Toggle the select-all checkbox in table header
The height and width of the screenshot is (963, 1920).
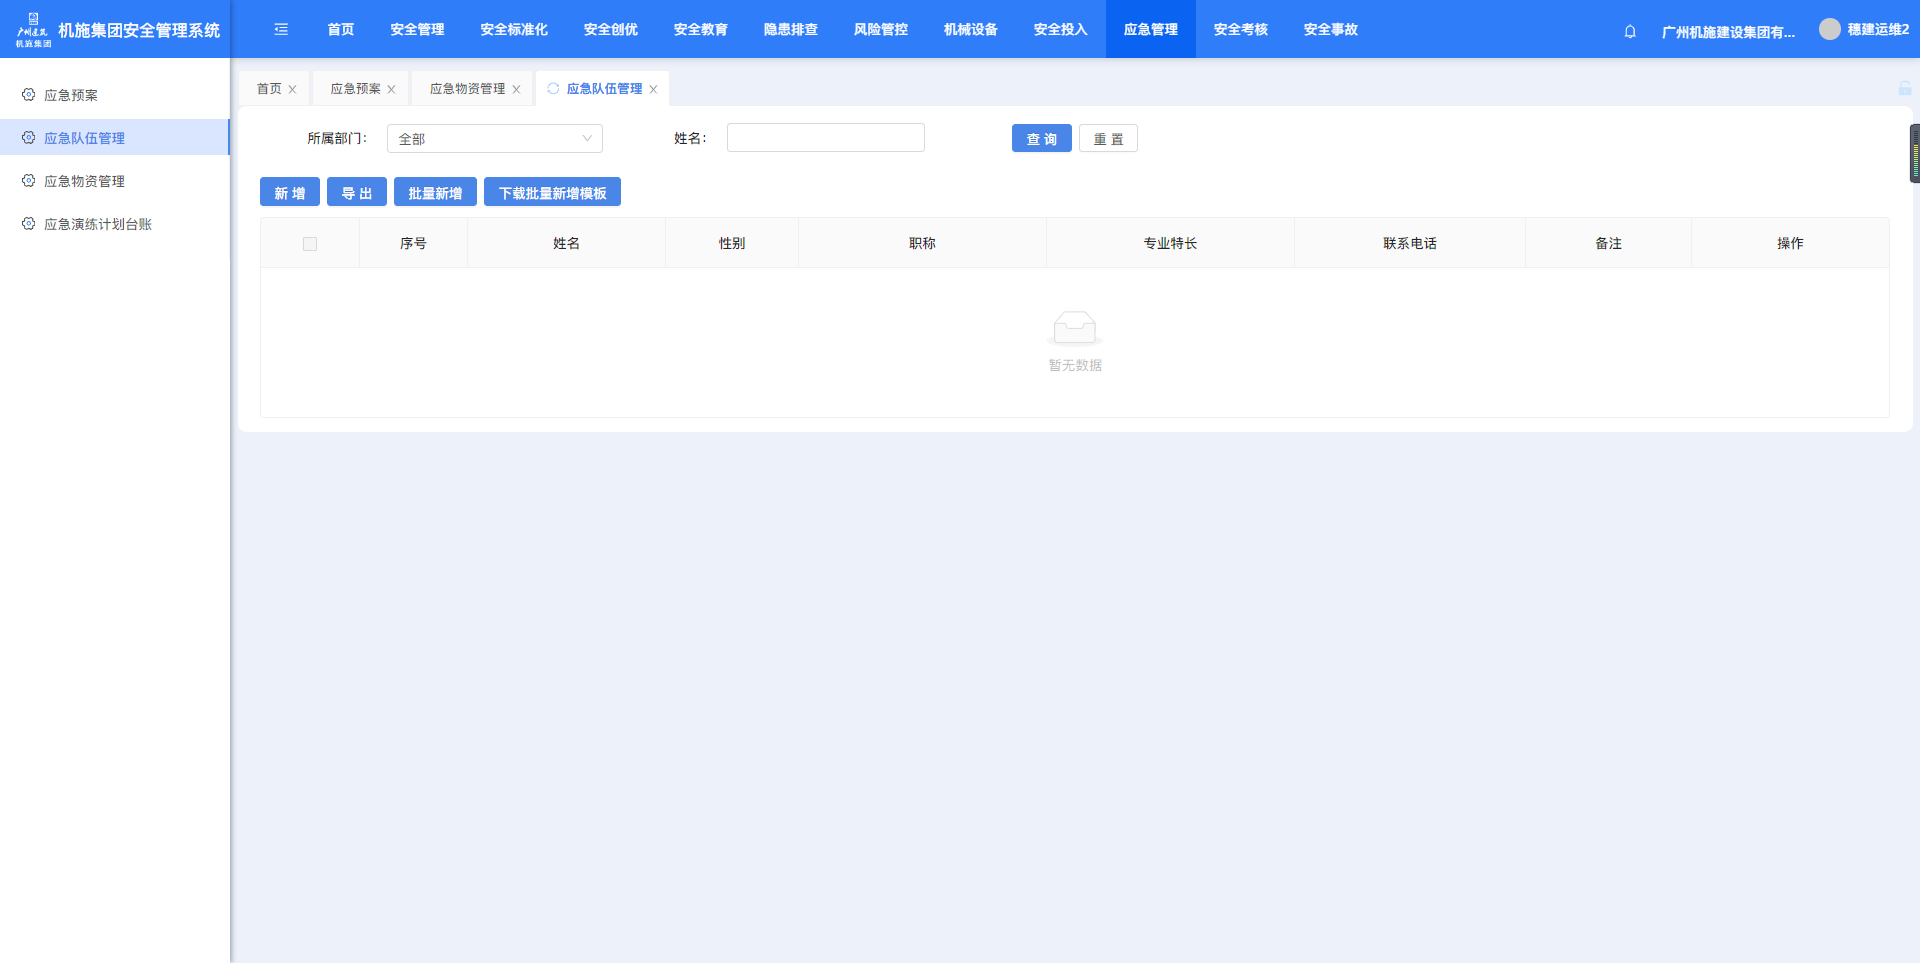pyautogui.click(x=310, y=244)
